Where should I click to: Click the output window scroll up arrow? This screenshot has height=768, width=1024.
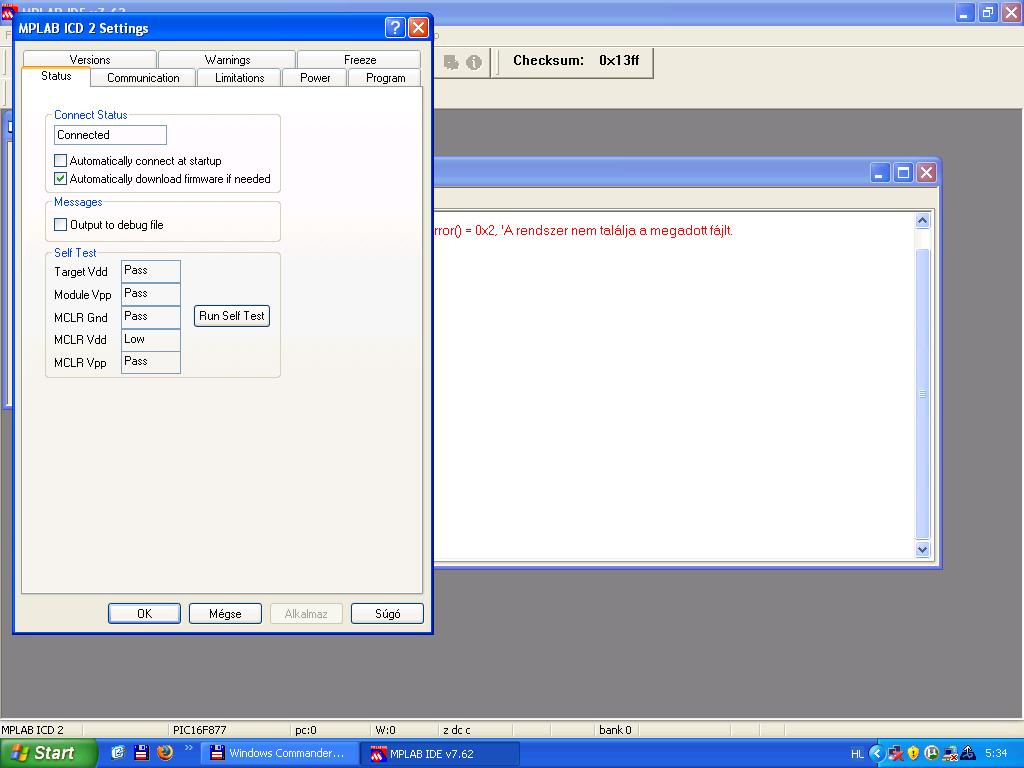tap(922, 221)
